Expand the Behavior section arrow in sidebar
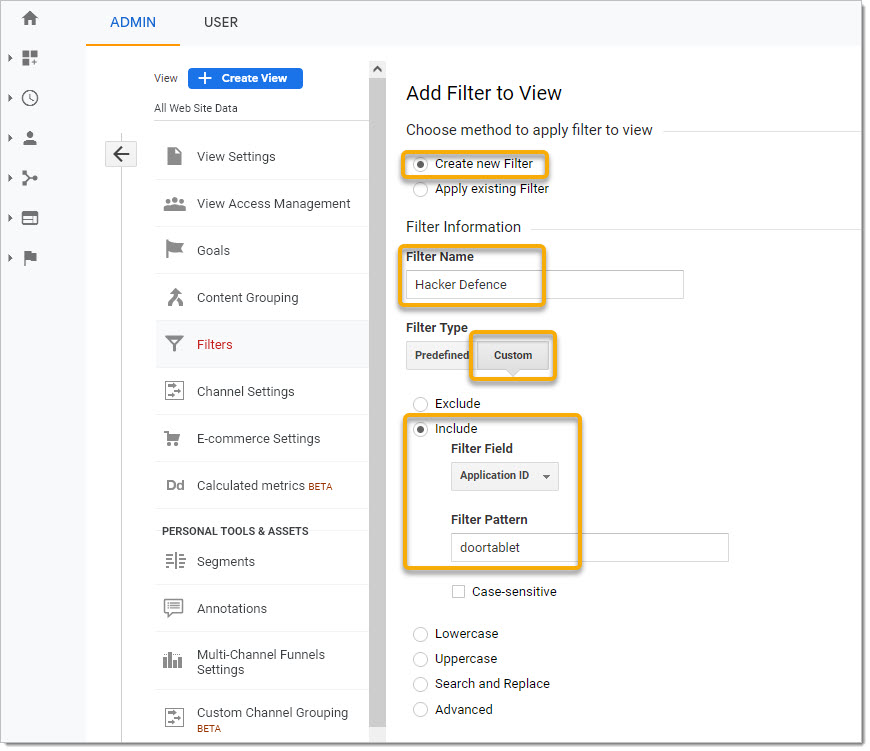 (x=10, y=218)
